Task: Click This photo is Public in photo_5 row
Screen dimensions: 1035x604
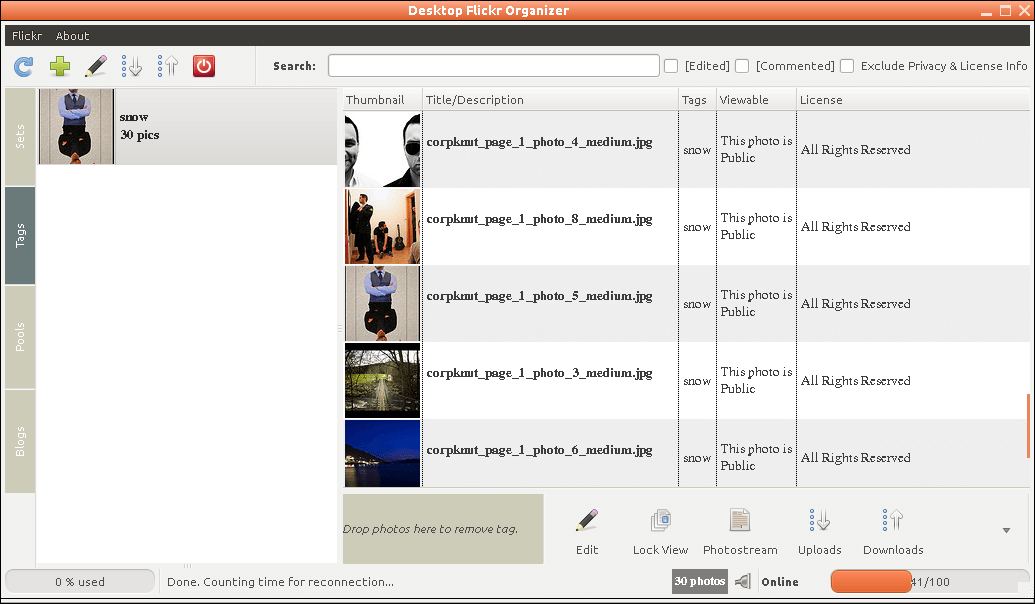Action: pos(756,303)
